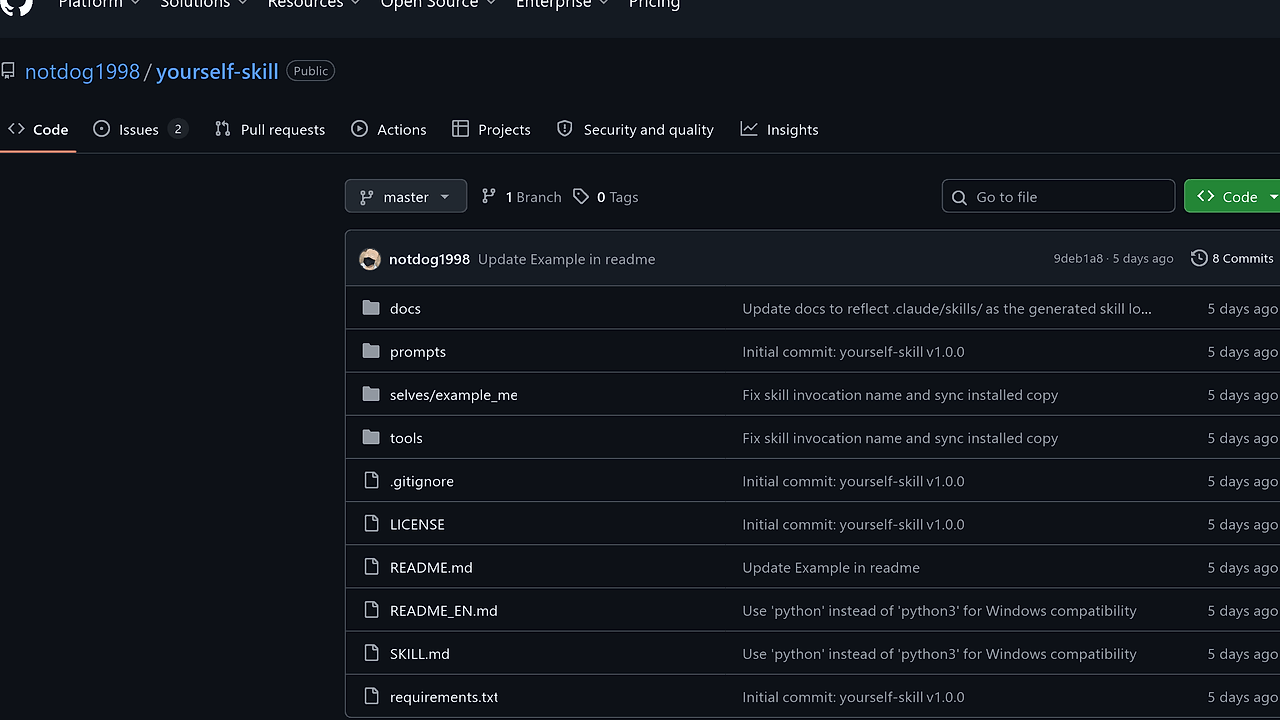
Task: Expand the Solutions menu in header
Action: (x=204, y=4)
